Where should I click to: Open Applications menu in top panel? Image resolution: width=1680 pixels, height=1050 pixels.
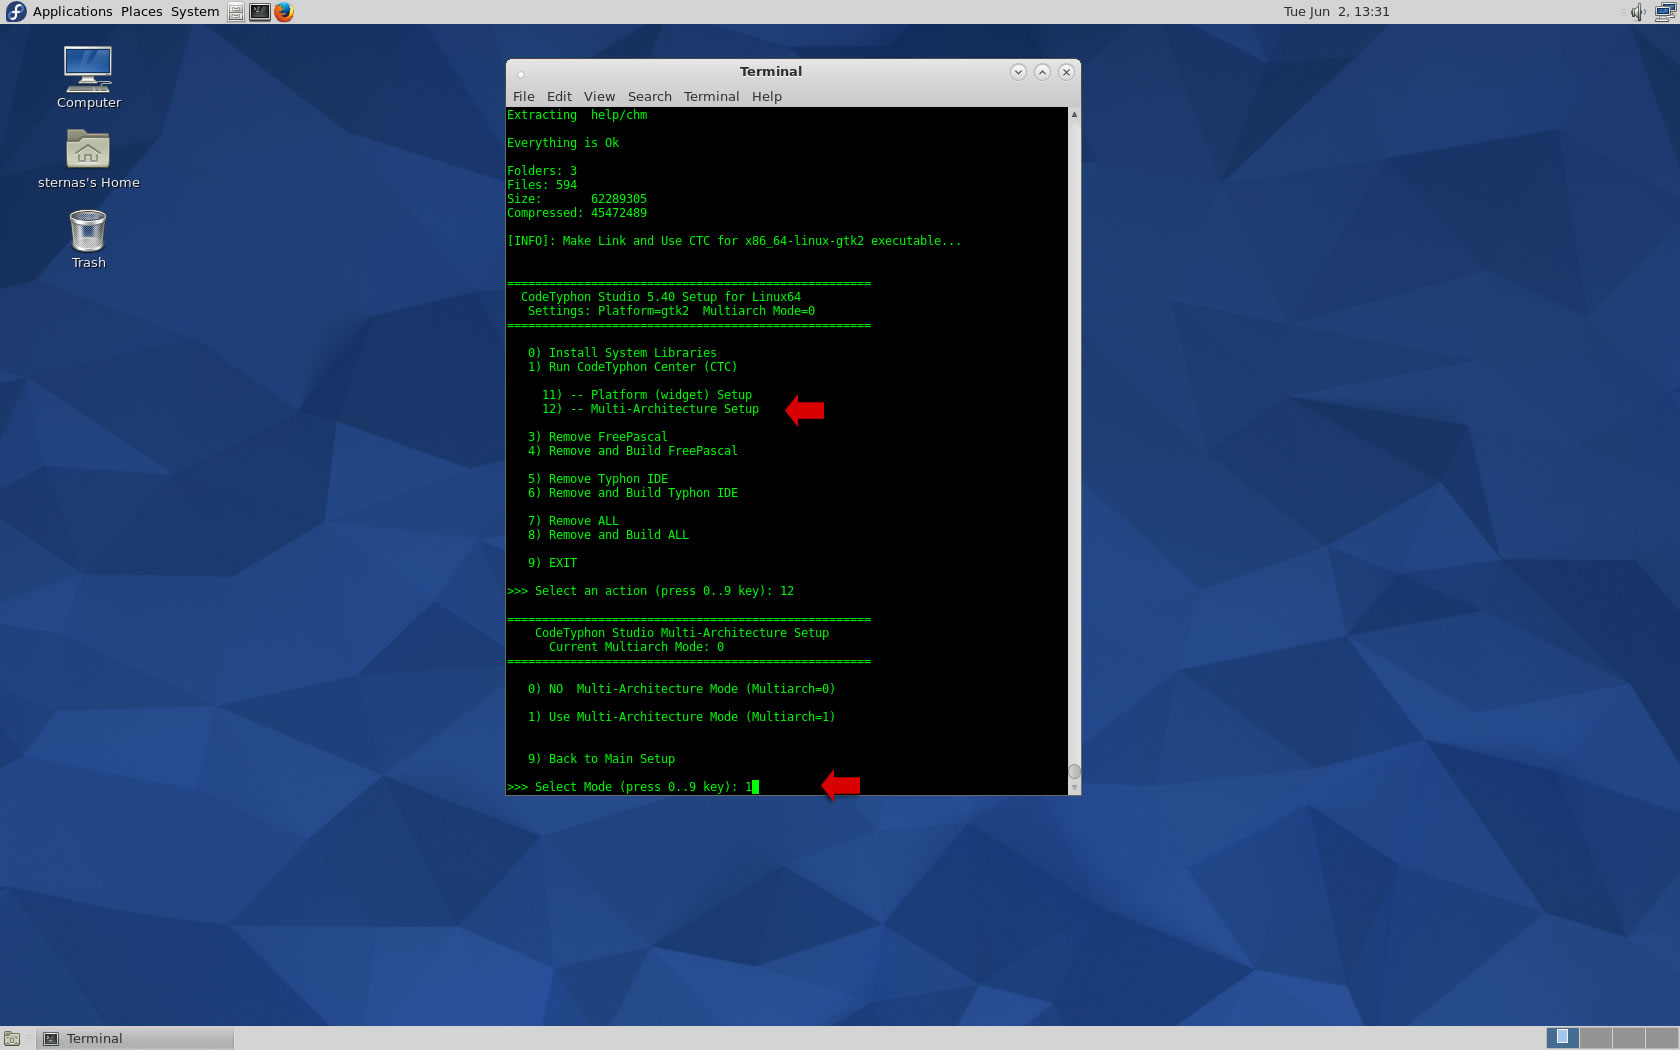tap(72, 12)
